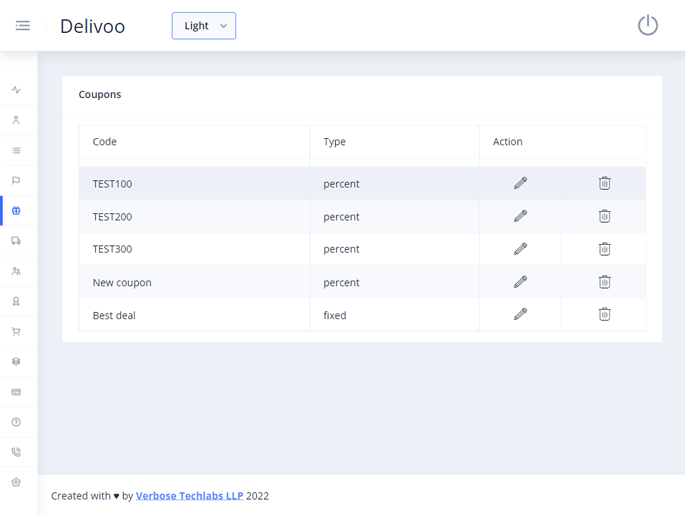The image size is (685, 514).
Task: Delete the TEST300 coupon
Action: click(604, 249)
